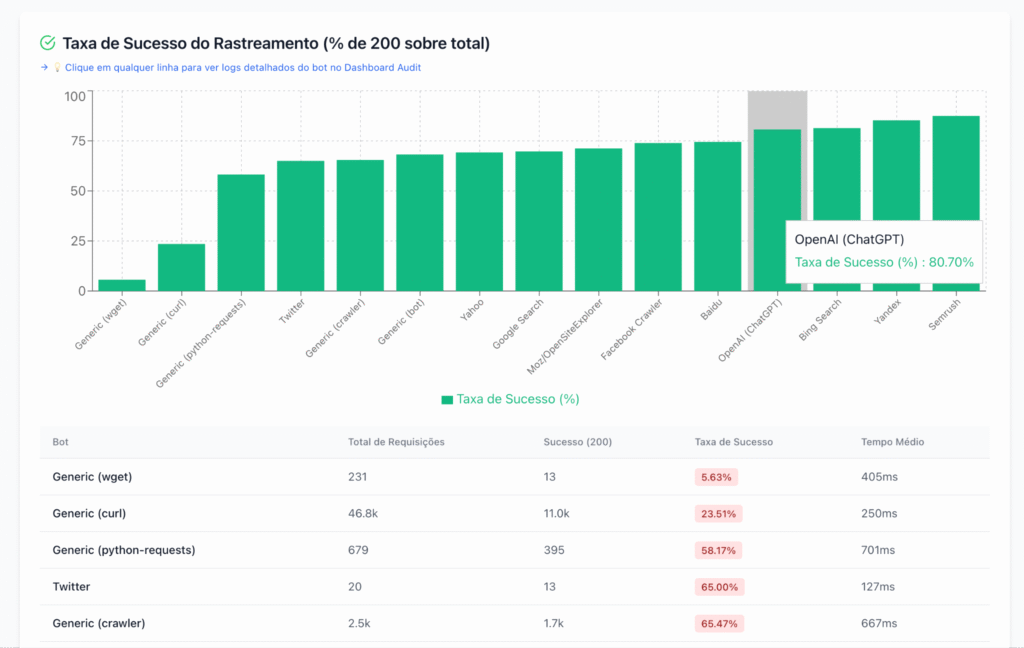Click the Generic (bot) chart bar

[420, 223]
